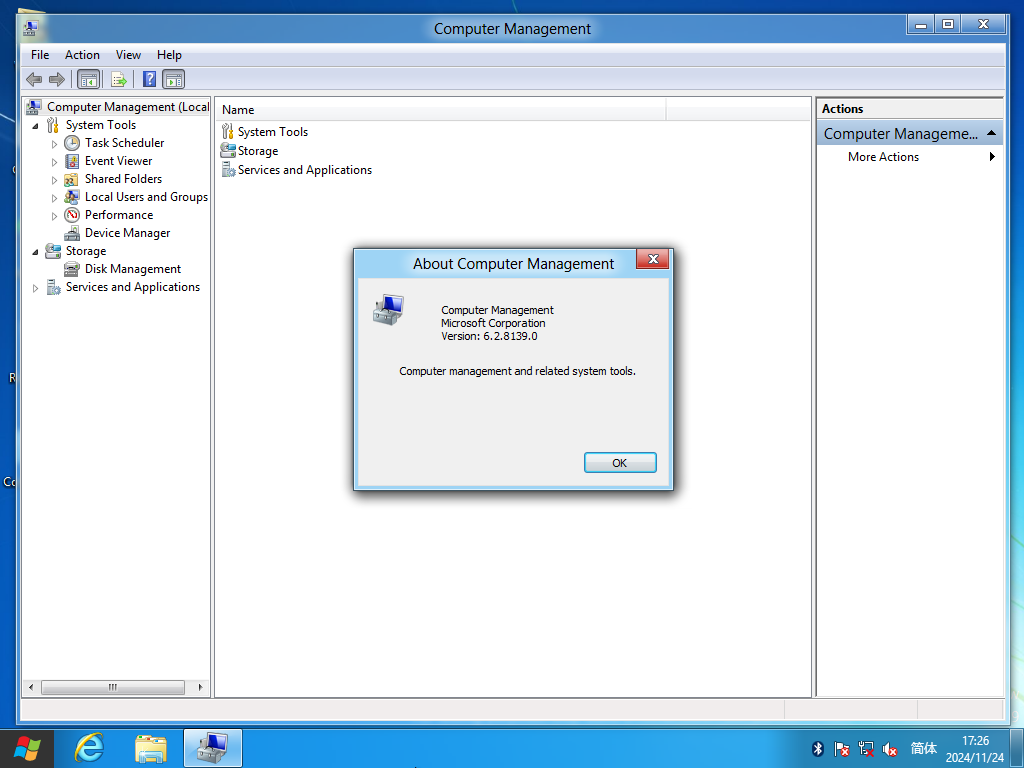Viewport: 1024px width, 768px height.
Task: Collapse the Storage tree node
Action: pos(35,252)
